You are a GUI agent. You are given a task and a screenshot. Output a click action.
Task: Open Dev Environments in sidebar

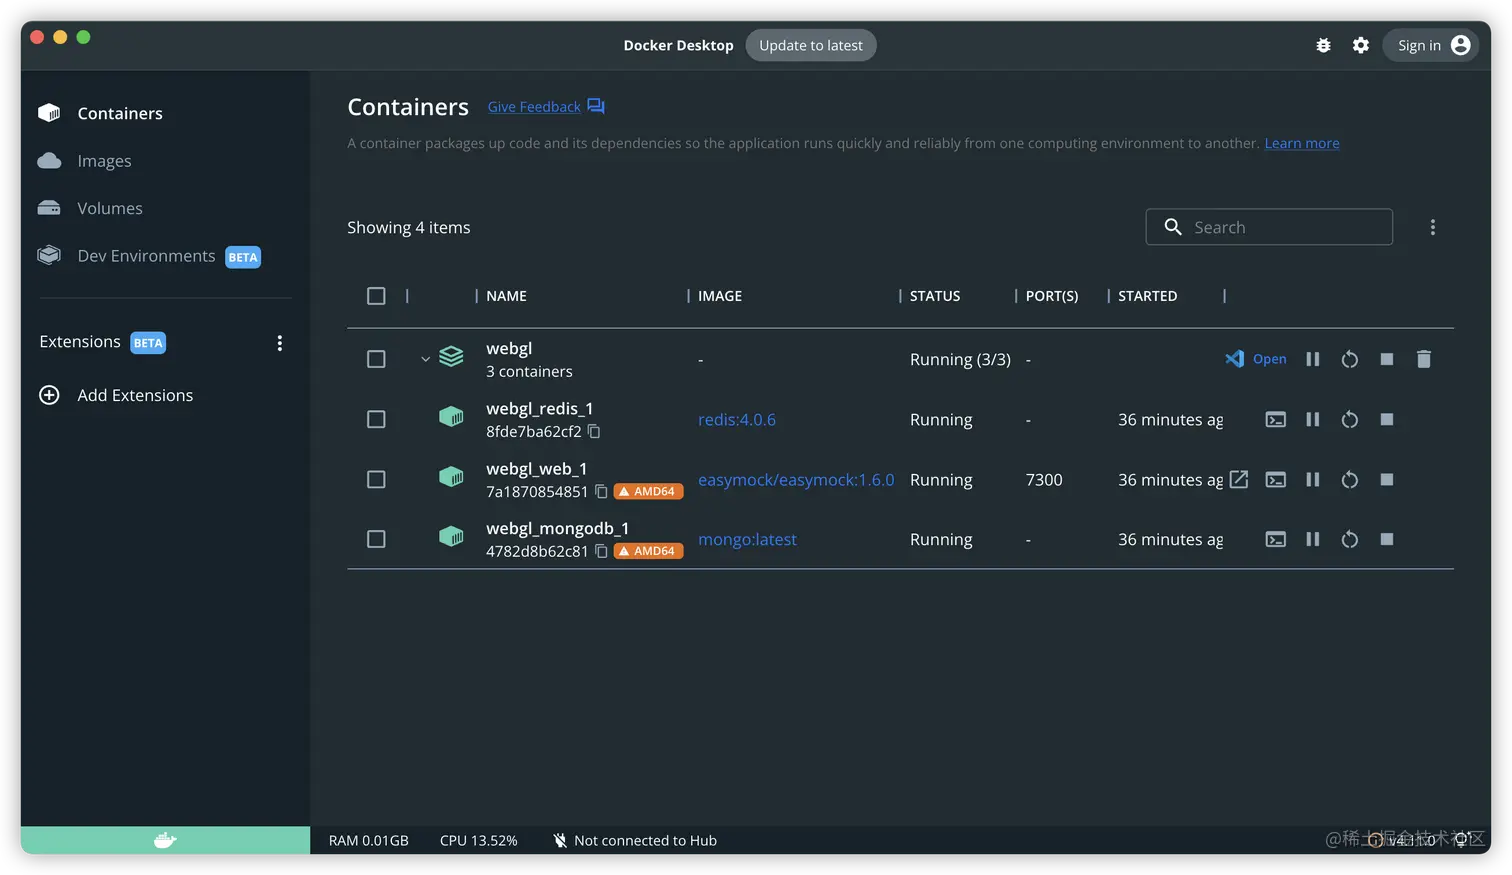click(x=149, y=256)
